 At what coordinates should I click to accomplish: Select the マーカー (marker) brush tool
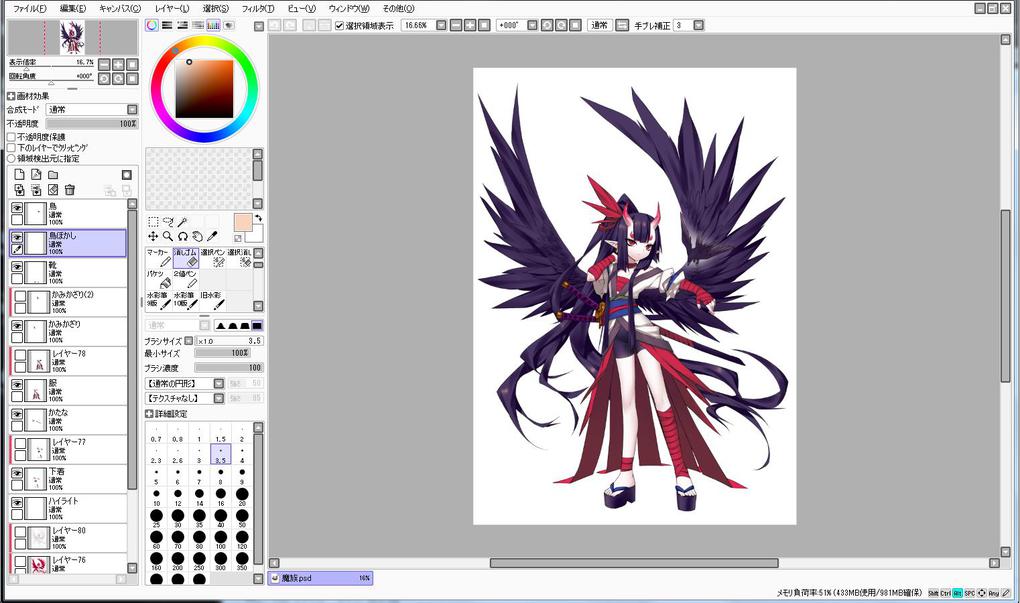tap(159, 258)
